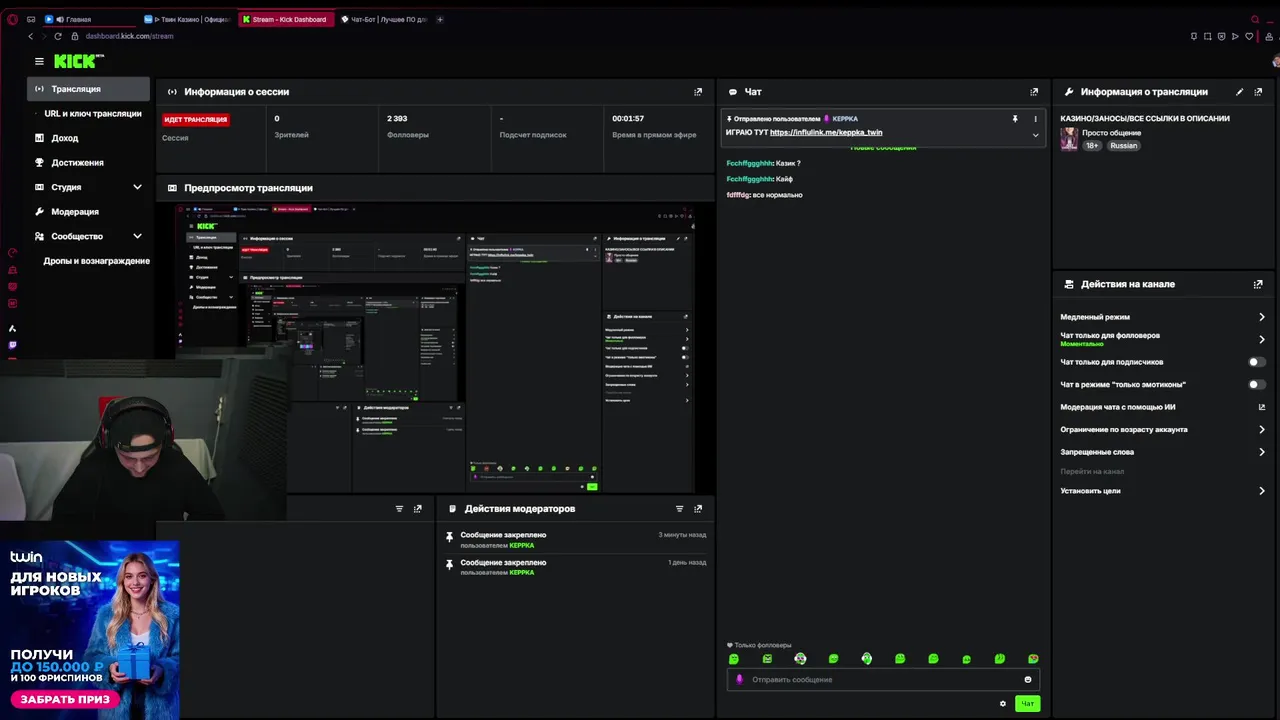Open filter for Действия модераторов panel
The width and height of the screenshot is (1280, 720).
[680, 509]
